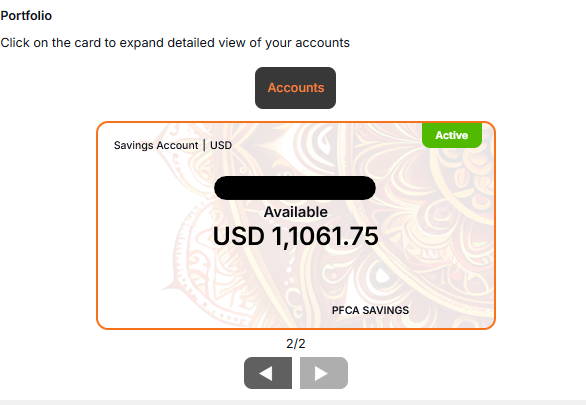
Task: Expand the orange-bordered account card
Action: (x=296, y=225)
